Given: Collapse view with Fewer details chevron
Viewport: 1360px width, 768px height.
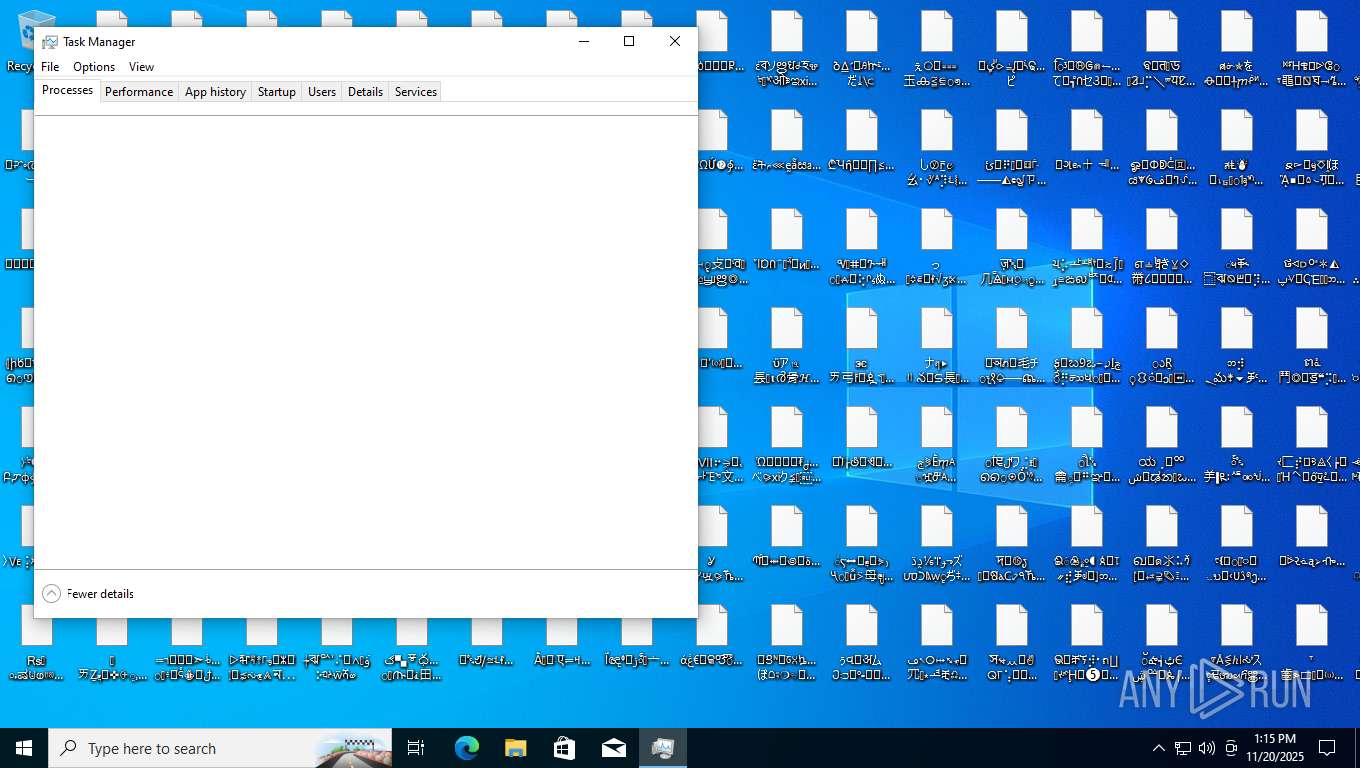Looking at the screenshot, I should point(51,594).
